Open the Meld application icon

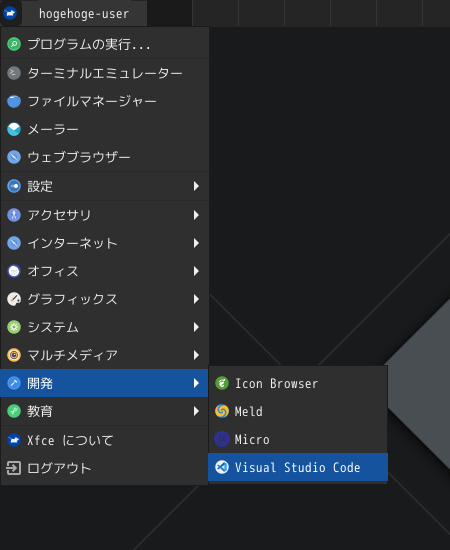[x=222, y=411]
